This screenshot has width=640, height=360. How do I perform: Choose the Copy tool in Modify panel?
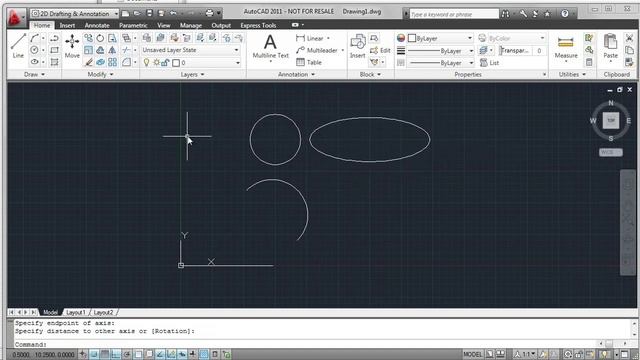[88, 38]
